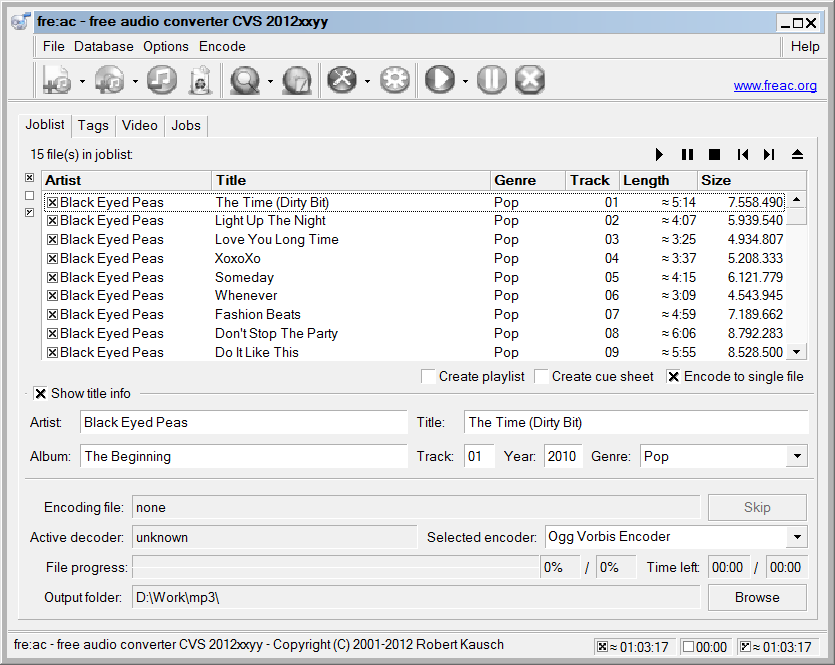The width and height of the screenshot is (835, 665).
Task: Click the submit CDDB data icon
Action: [297, 80]
